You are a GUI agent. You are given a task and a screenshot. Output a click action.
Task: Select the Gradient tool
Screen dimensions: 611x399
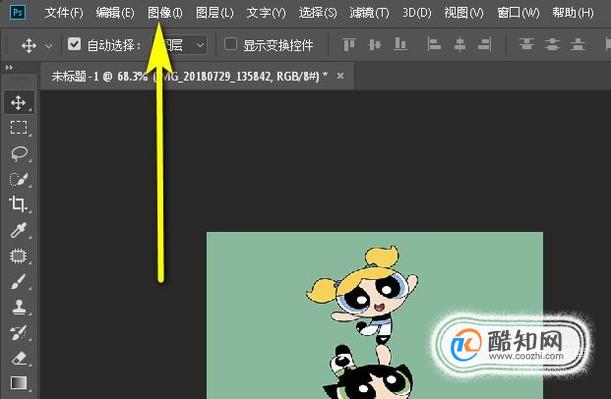(19, 383)
